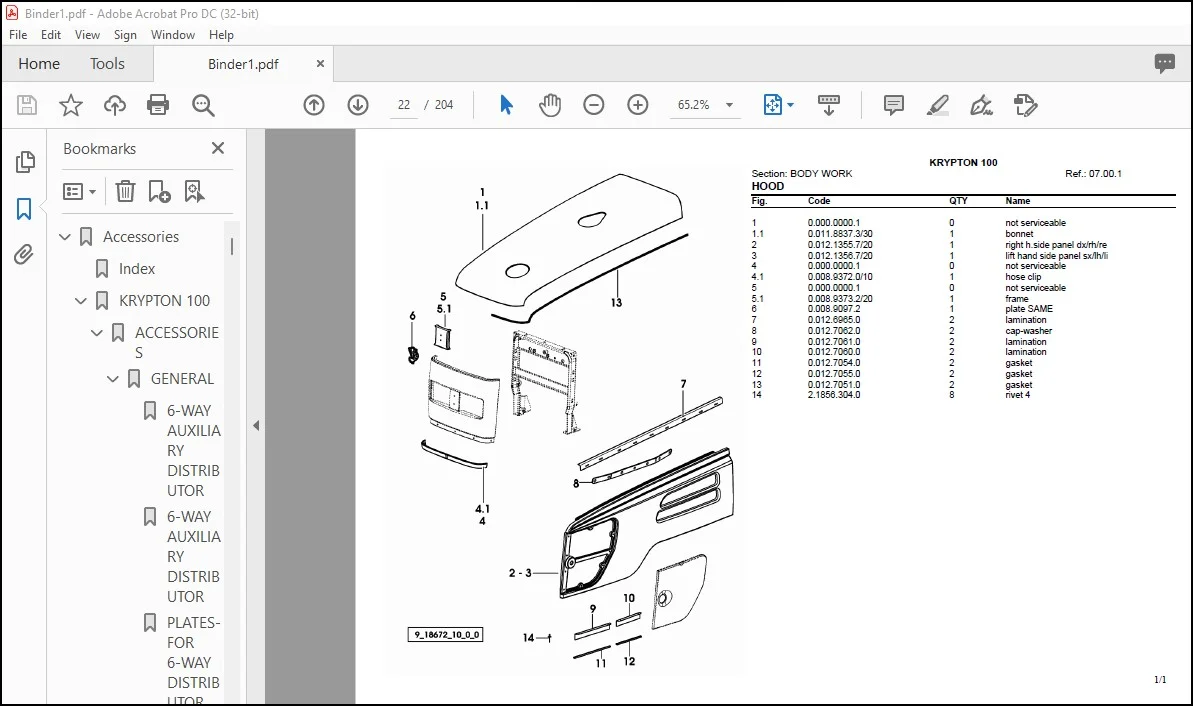Click the 'hose clip' part name
This screenshot has width=1193, height=706.
(x=1023, y=277)
